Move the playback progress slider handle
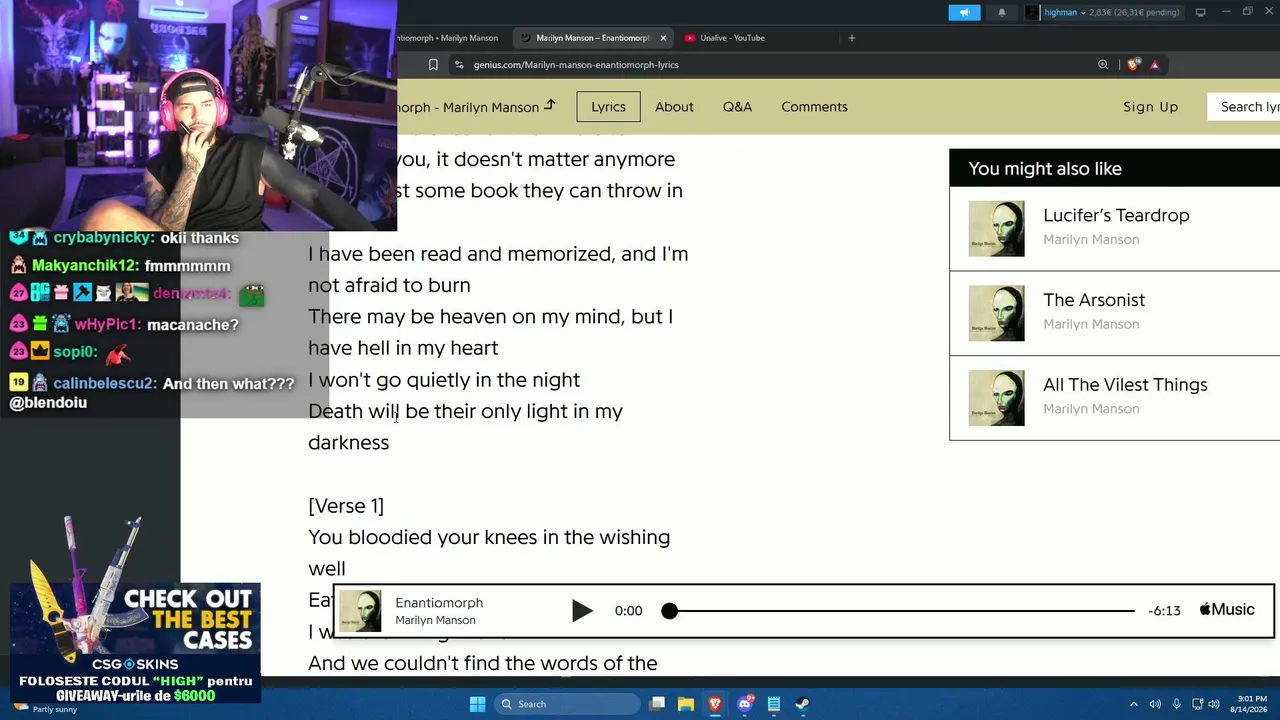This screenshot has width=1280, height=720. pos(670,611)
